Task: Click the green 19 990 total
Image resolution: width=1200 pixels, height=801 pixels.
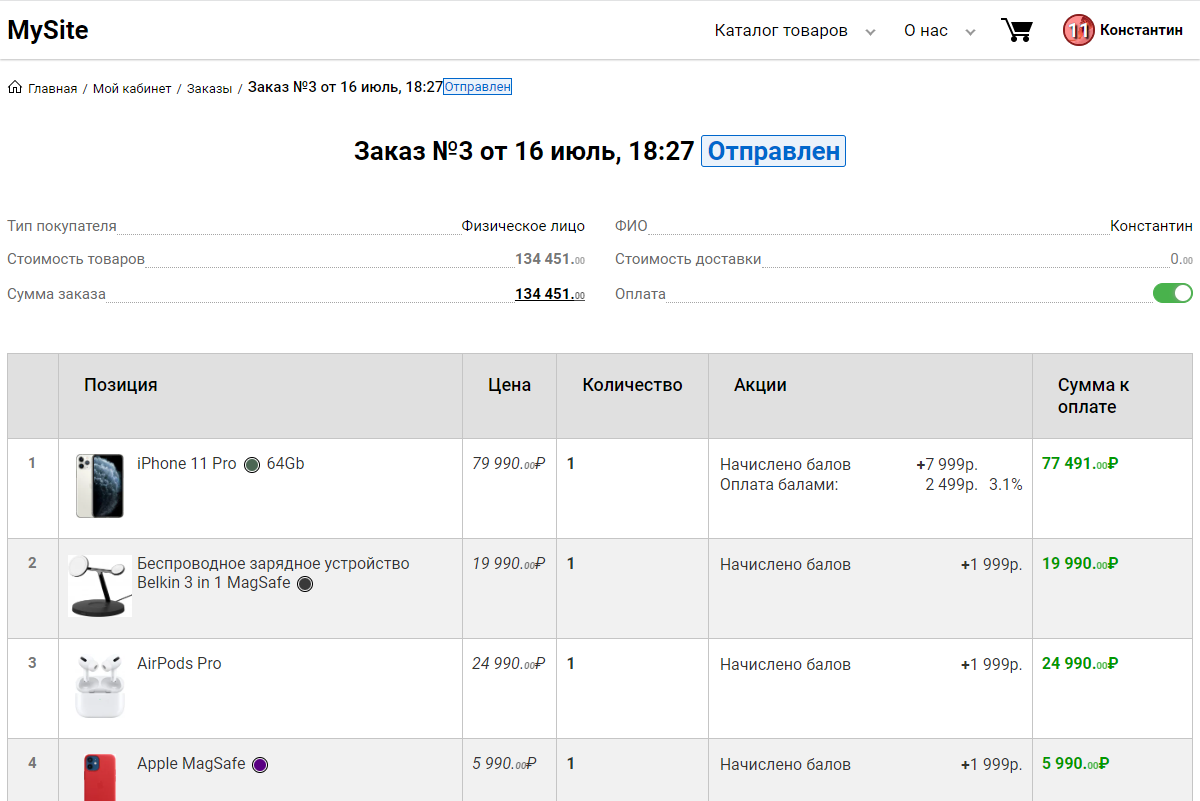Action: point(1080,563)
